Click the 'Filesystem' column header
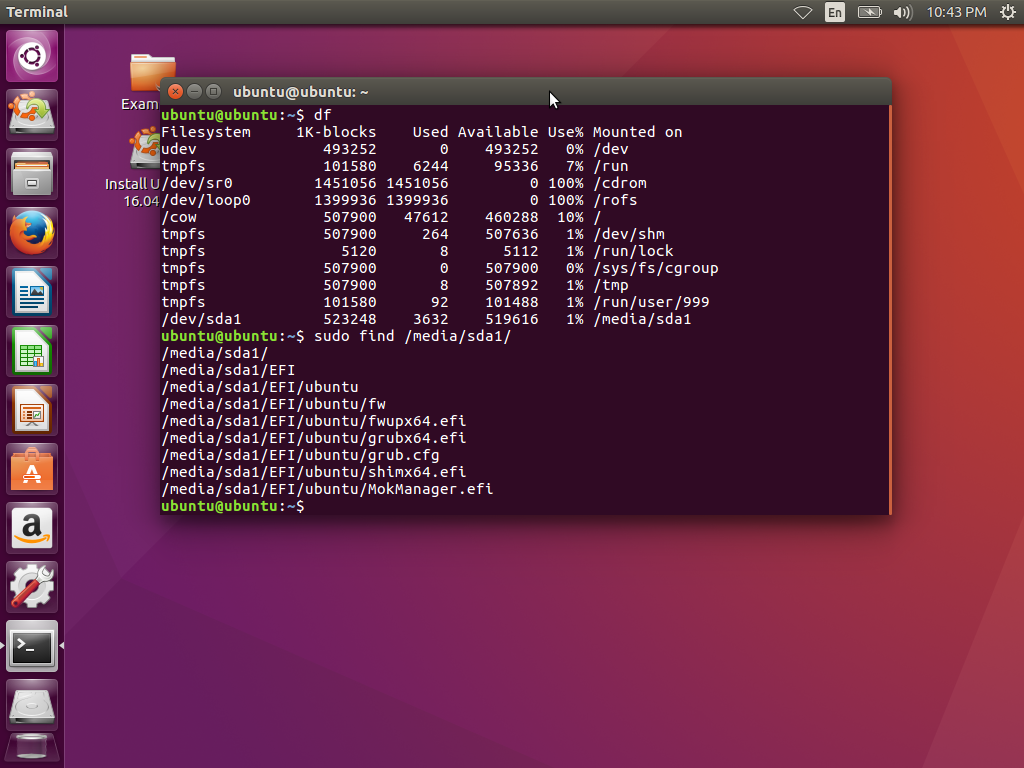 pos(206,133)
